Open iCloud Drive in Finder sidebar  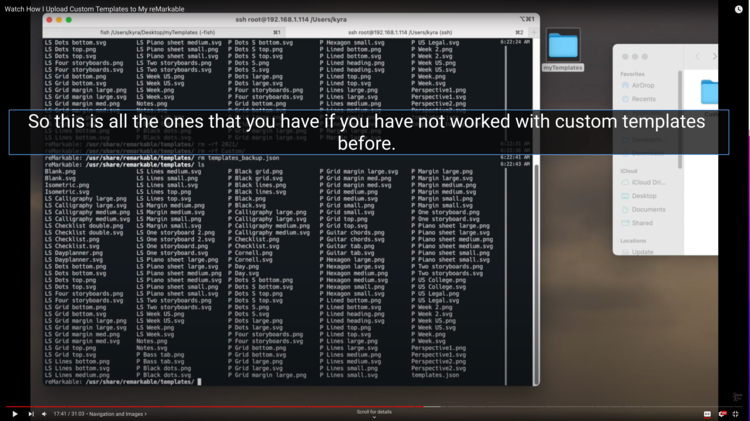(x=648, y=182)
